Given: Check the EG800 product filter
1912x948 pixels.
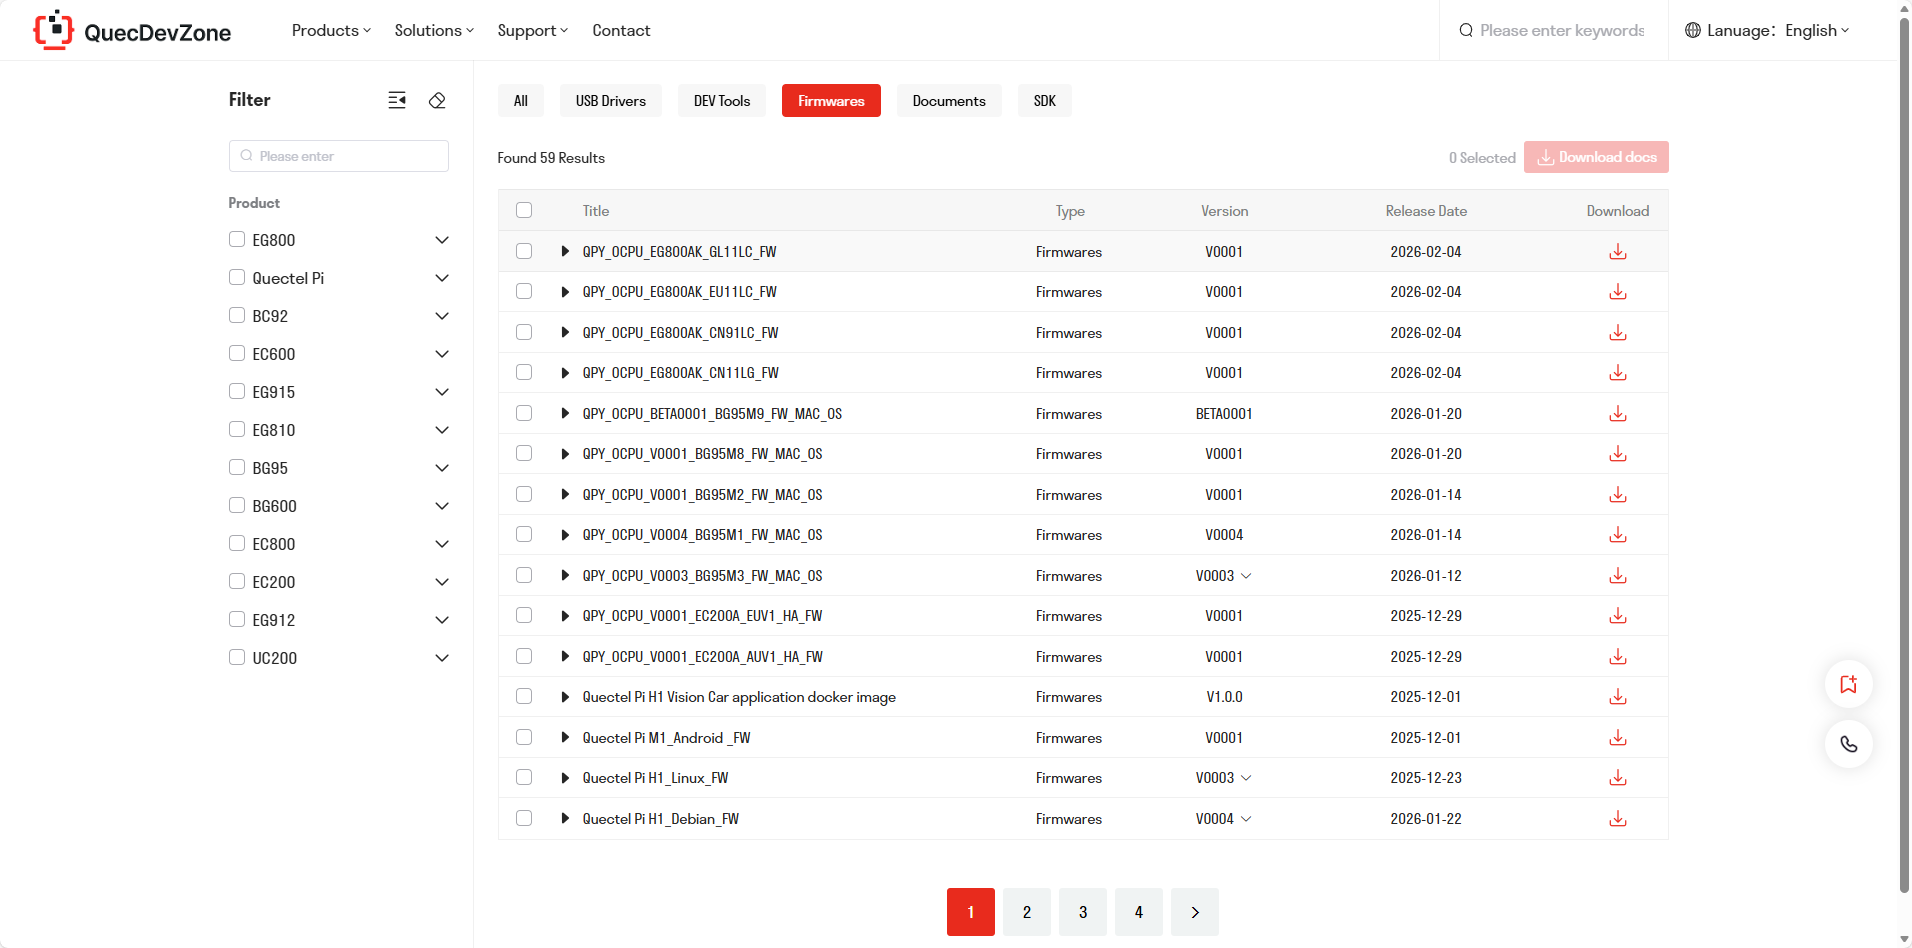Looking at the screenshot, I should pyautogui.click(x=237, y=240).
